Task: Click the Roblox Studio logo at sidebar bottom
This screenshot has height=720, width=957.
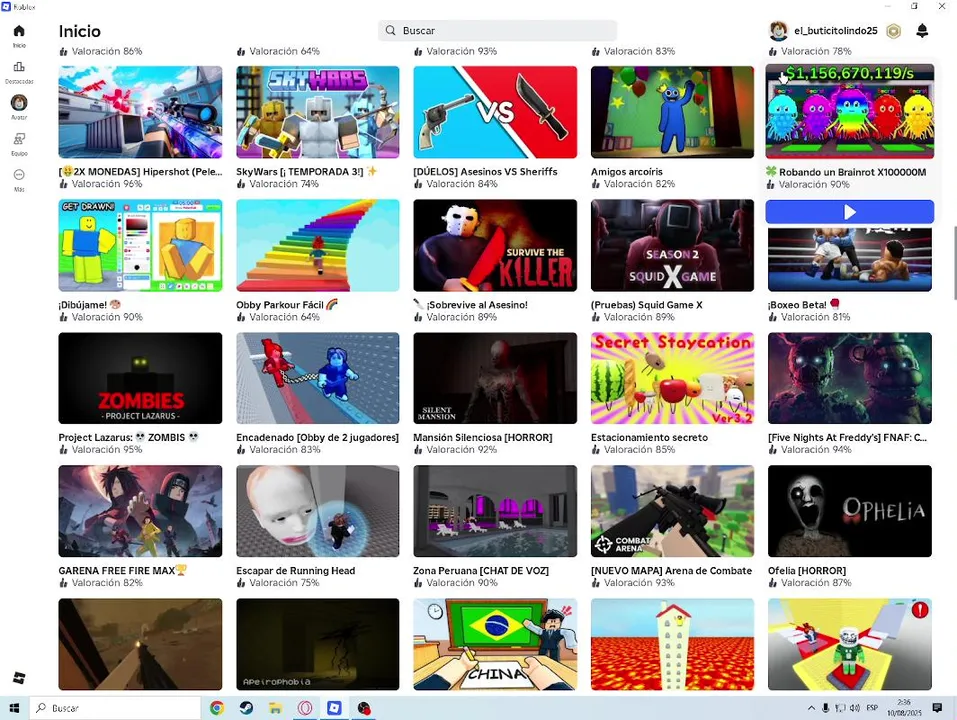Action: [19, 677]
